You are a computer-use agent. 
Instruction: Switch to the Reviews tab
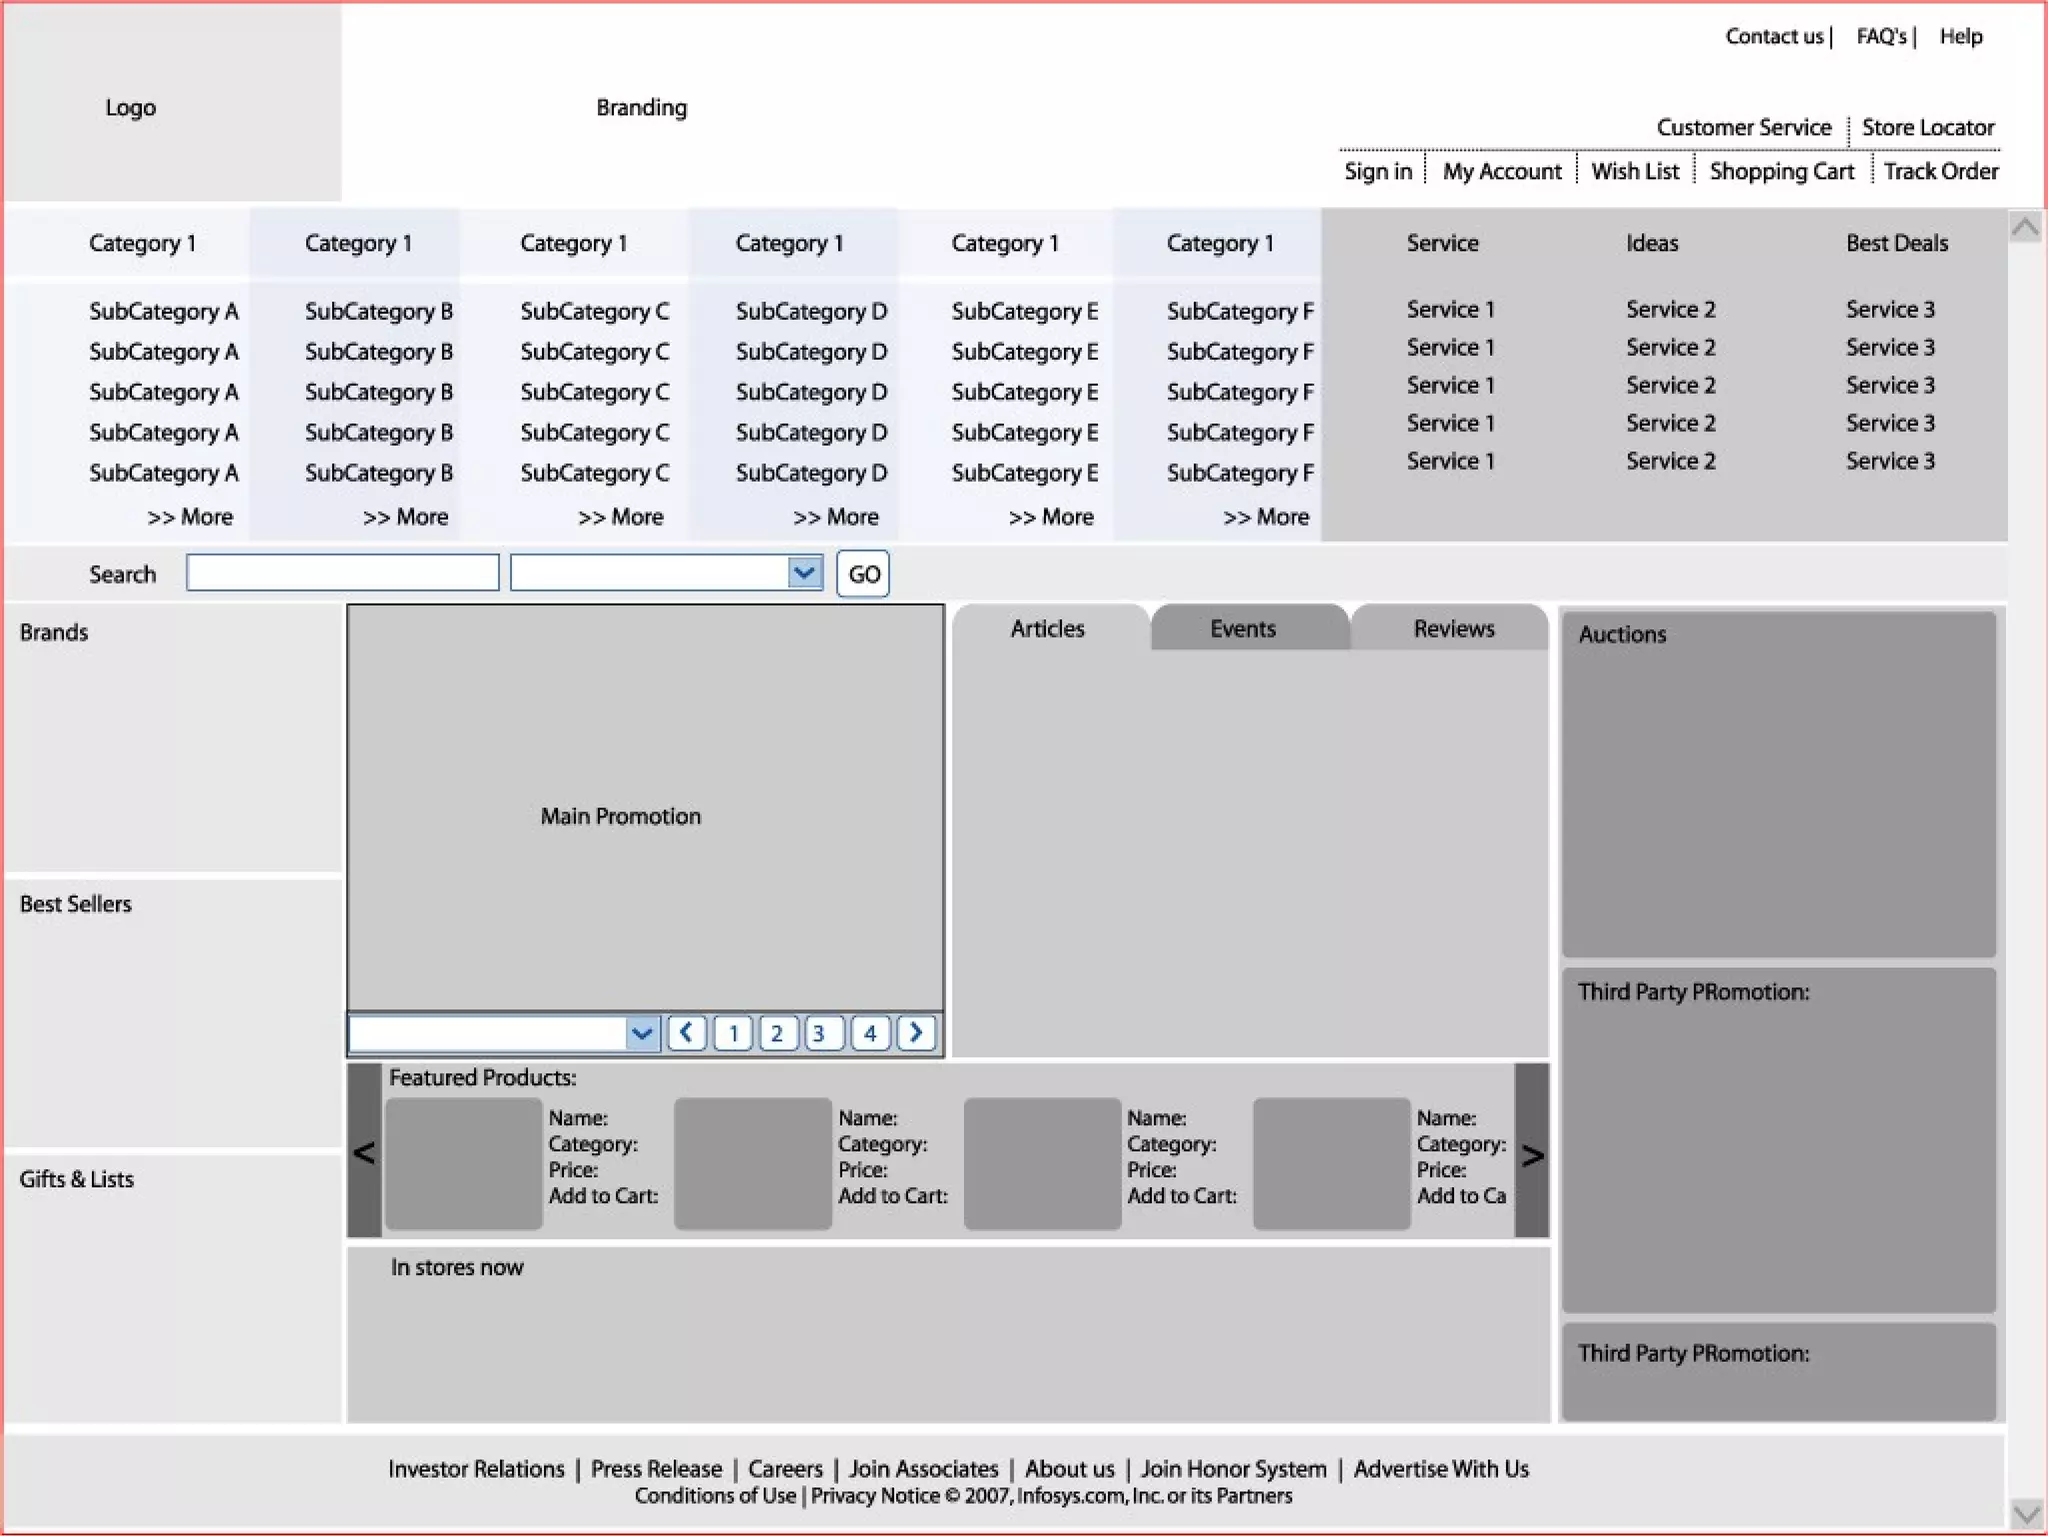1453,629
